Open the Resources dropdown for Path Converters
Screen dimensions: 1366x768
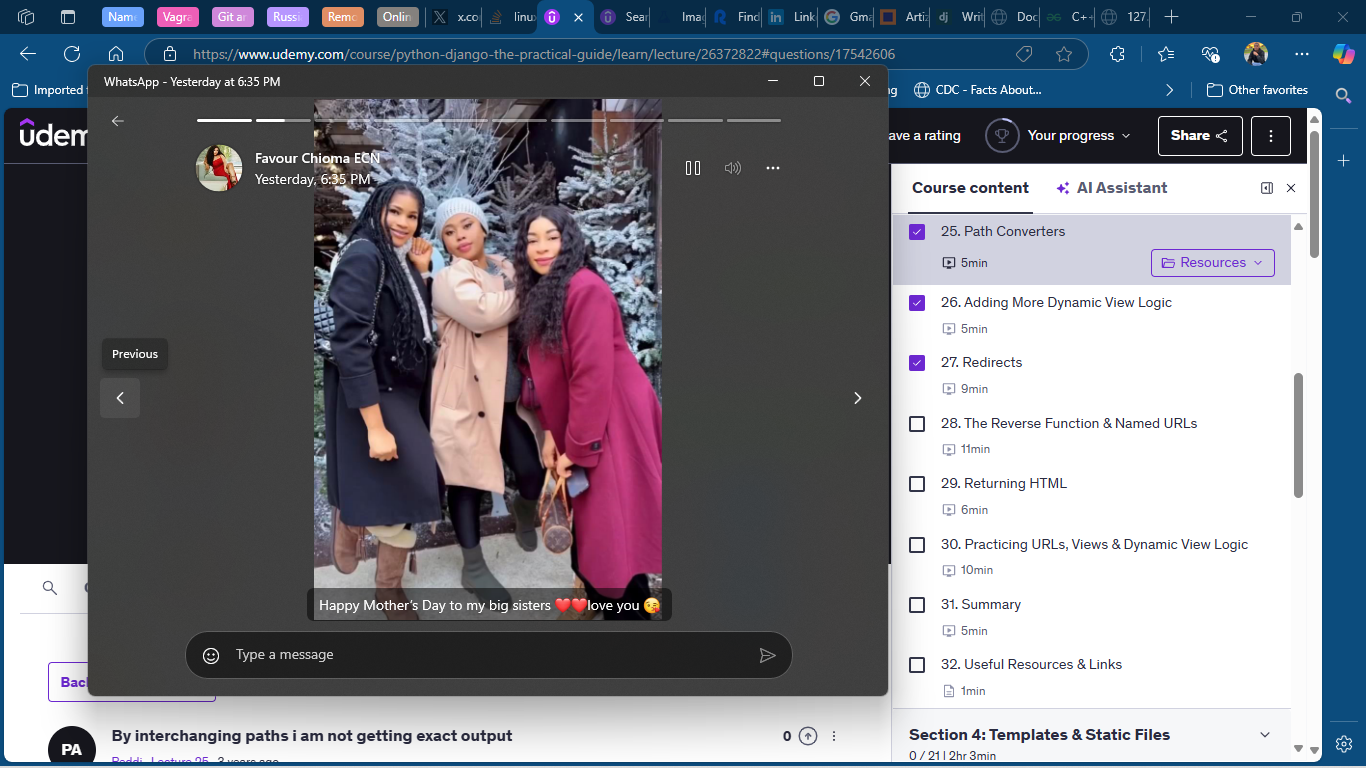(1213, 263)
